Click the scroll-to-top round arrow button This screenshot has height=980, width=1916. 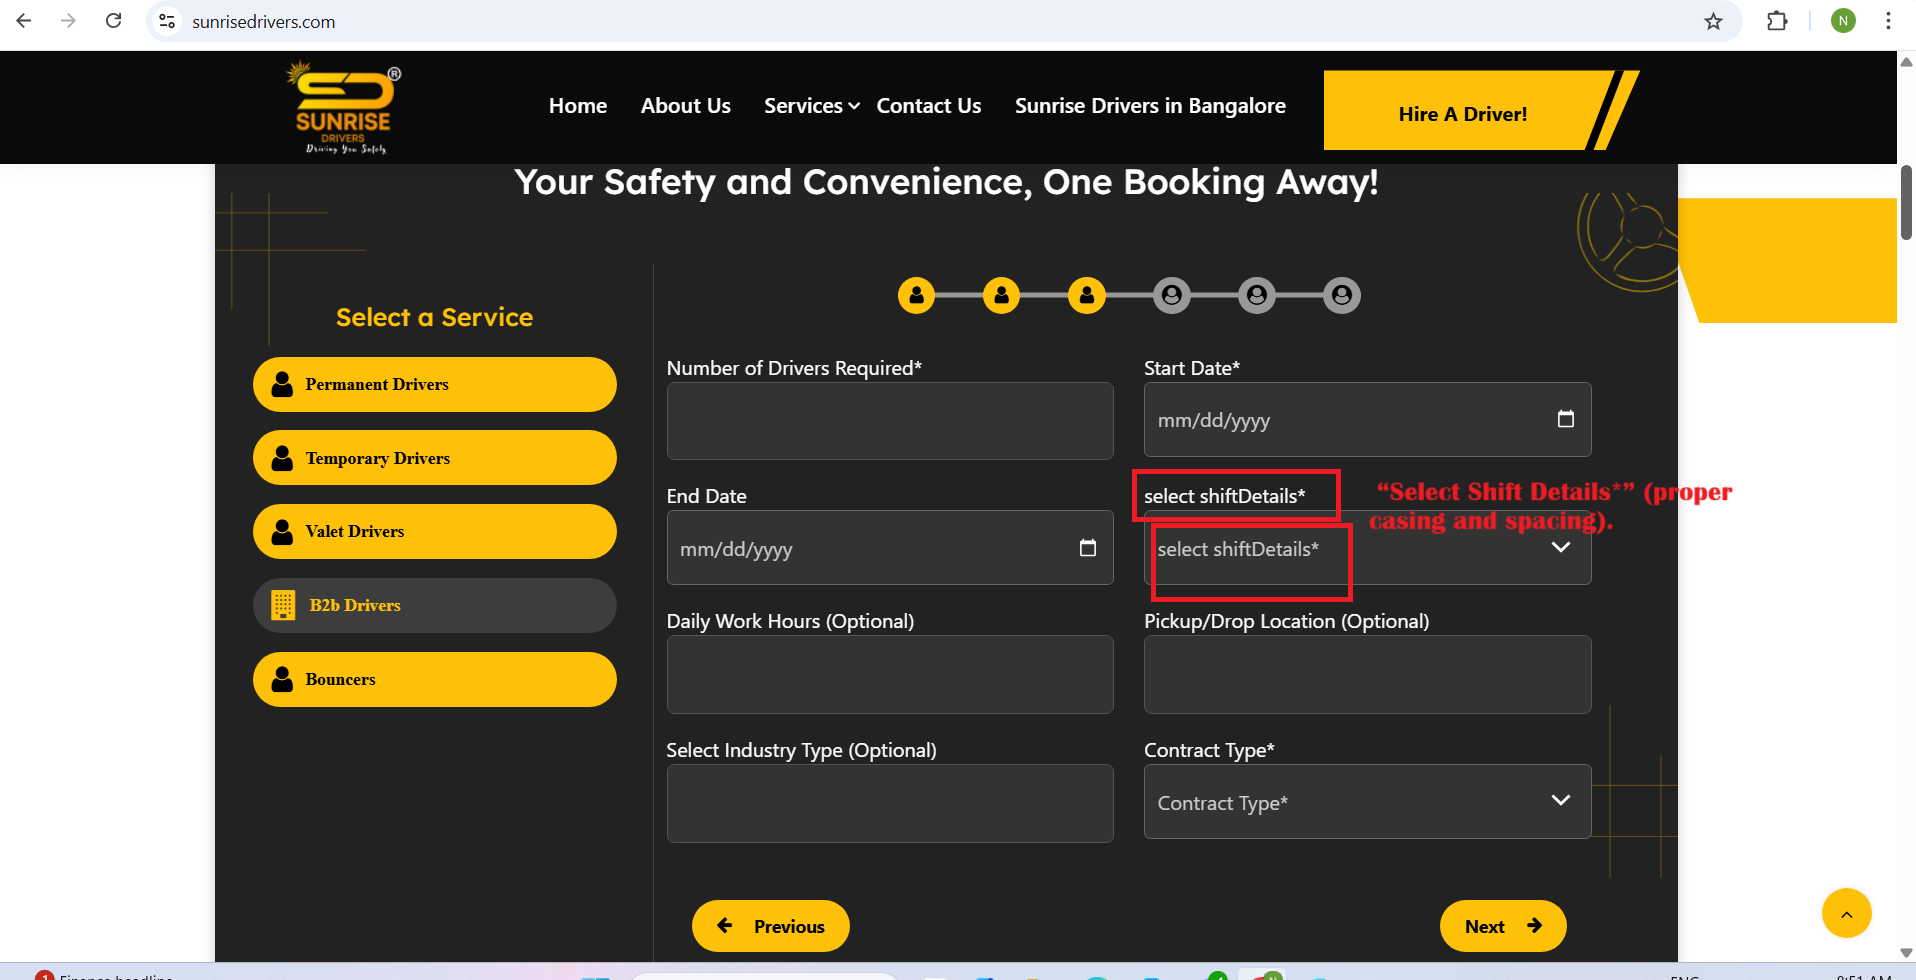[1846, 913]
